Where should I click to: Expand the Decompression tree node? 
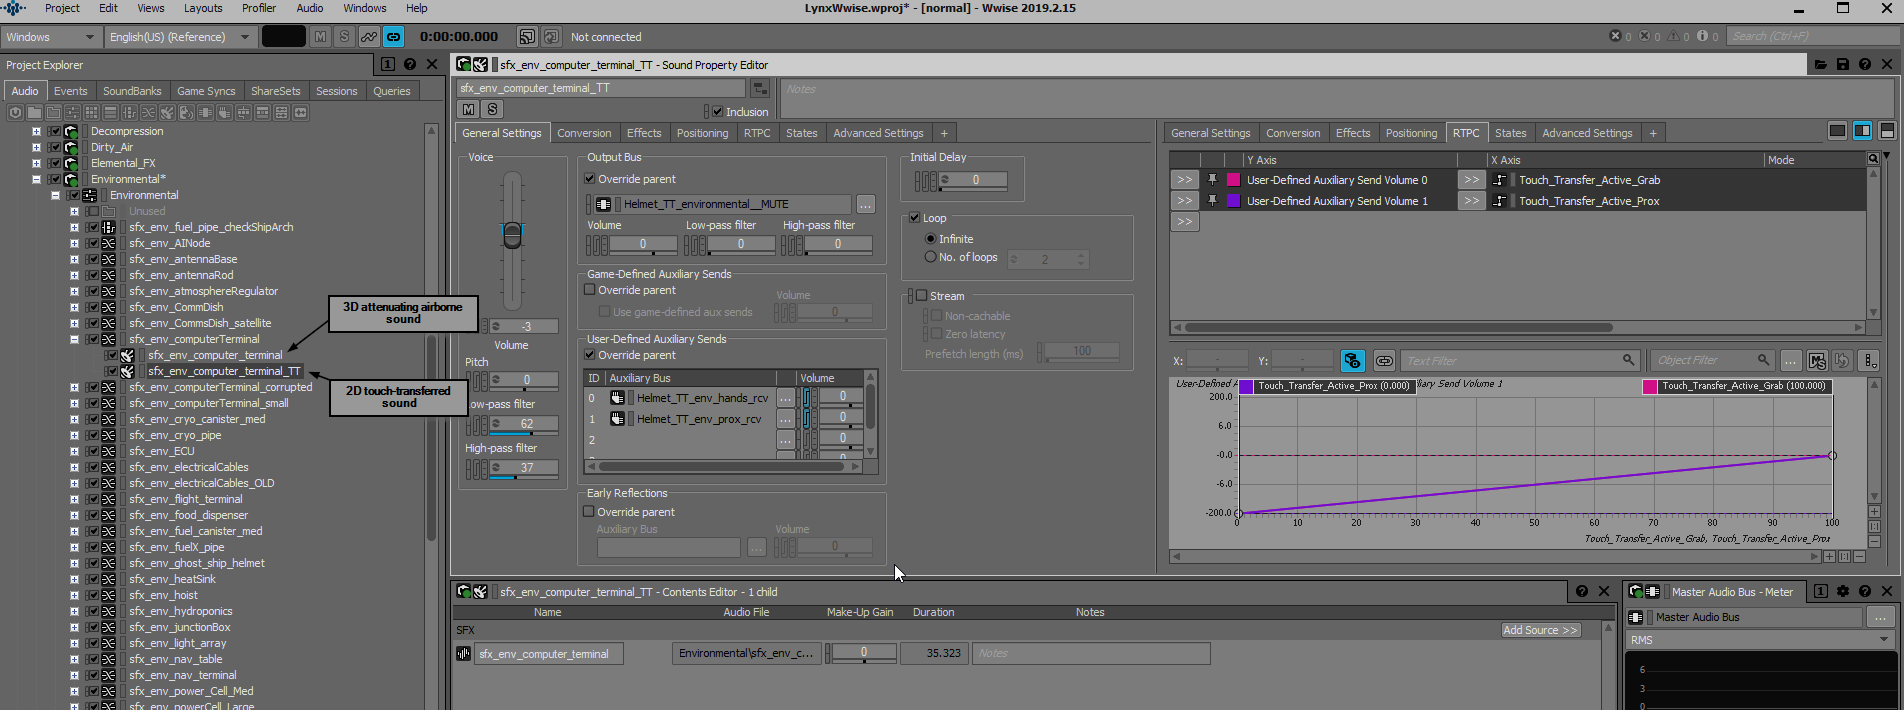coord(37,131)
